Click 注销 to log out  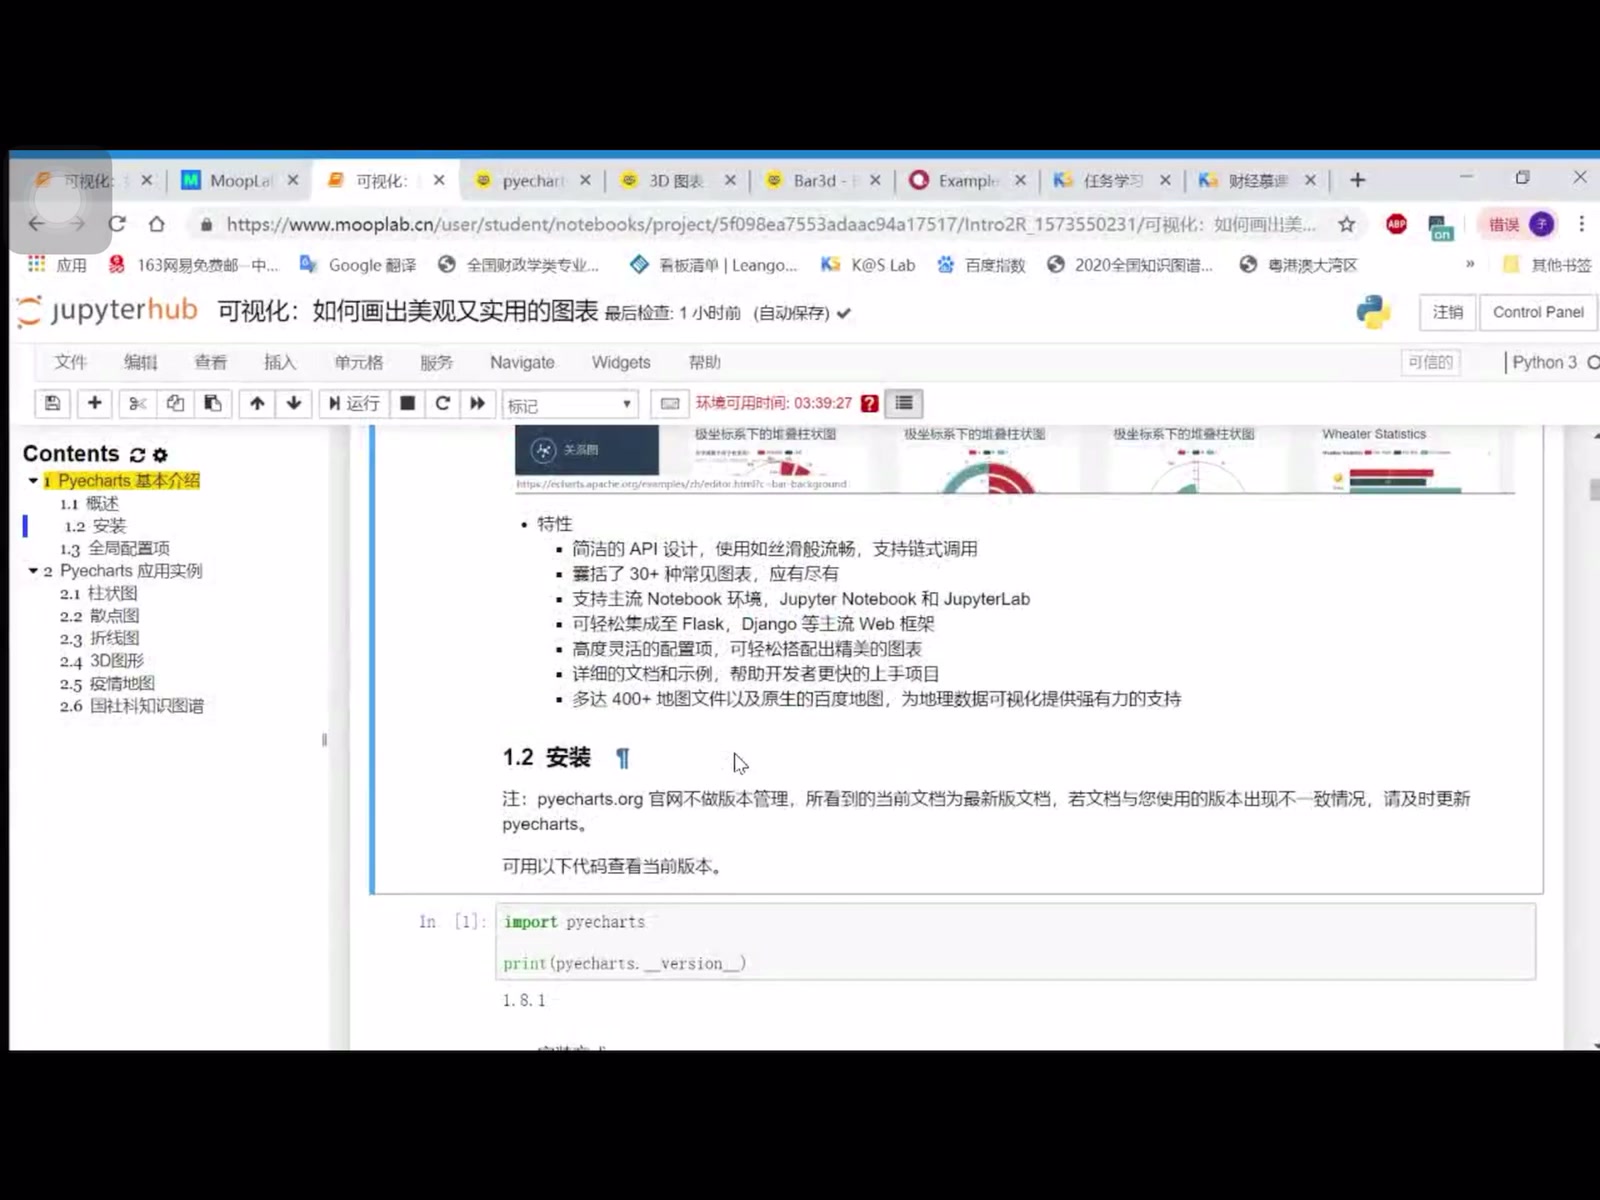point(1446,312)
